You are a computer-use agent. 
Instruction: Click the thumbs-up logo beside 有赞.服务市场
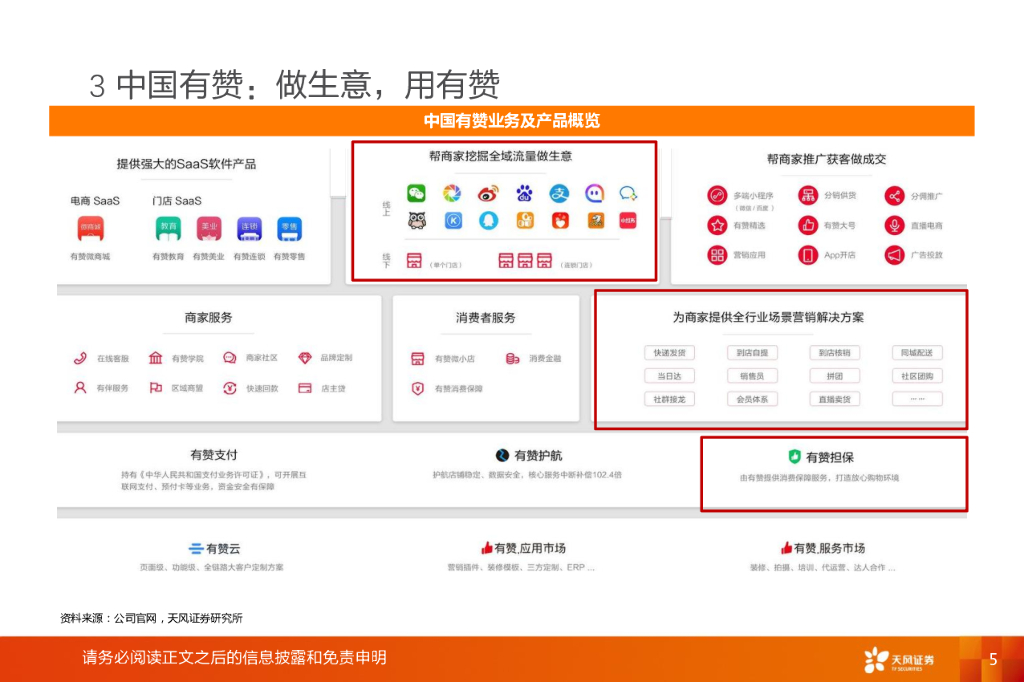tap(786, 547)
